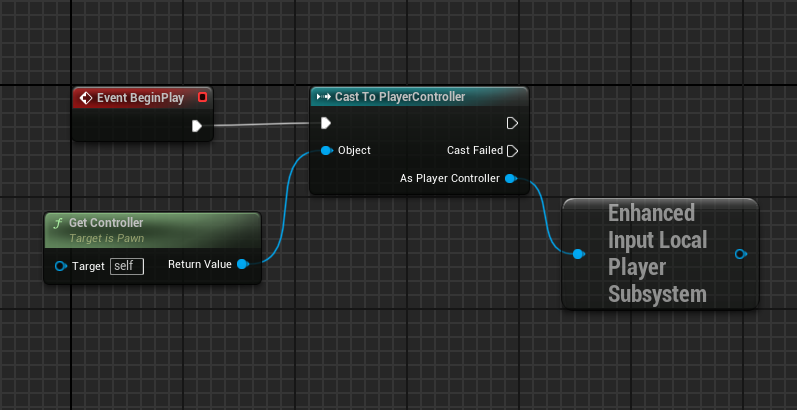Click the Object pin label
Image resolution: width=797 pixels, height=410 pixels.
[354, 150]
